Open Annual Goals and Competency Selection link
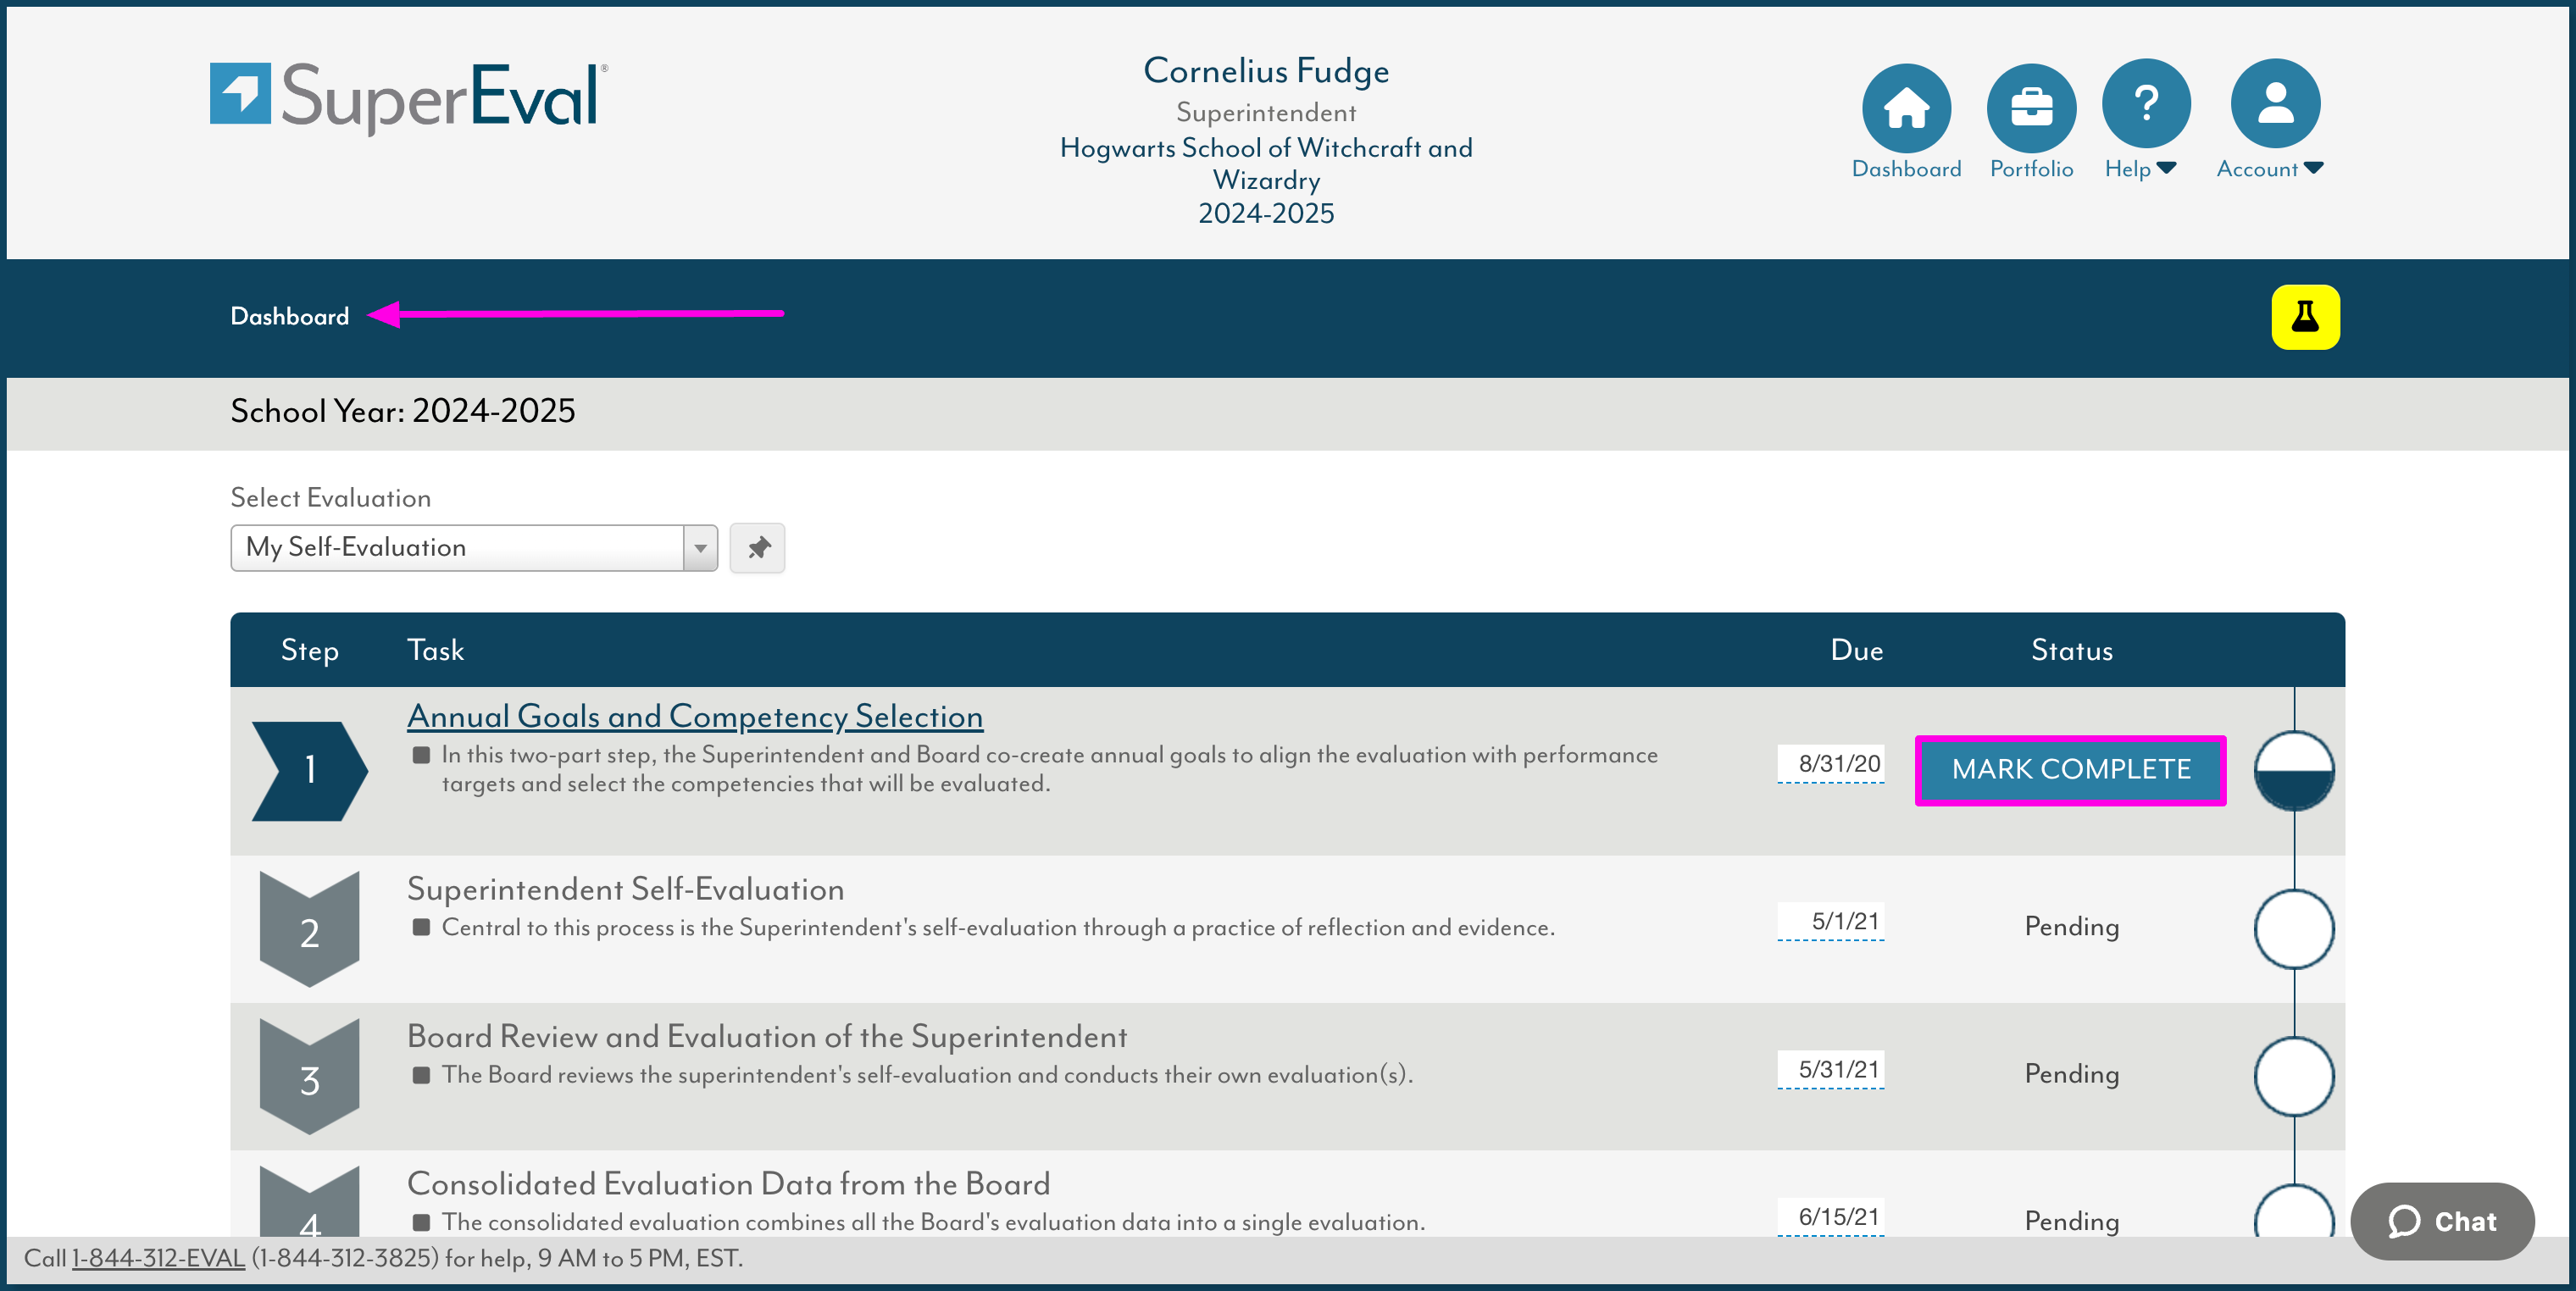Screen dimensions: 2576x1291 (695, 716)
